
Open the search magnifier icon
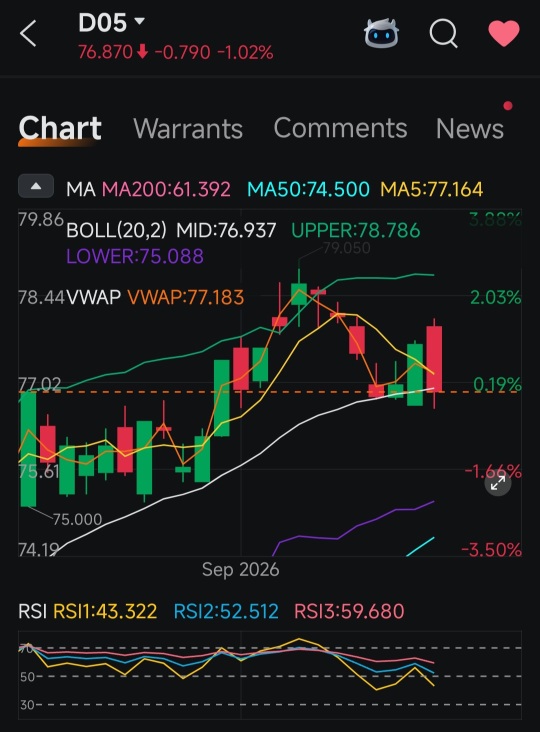(443, 34)
